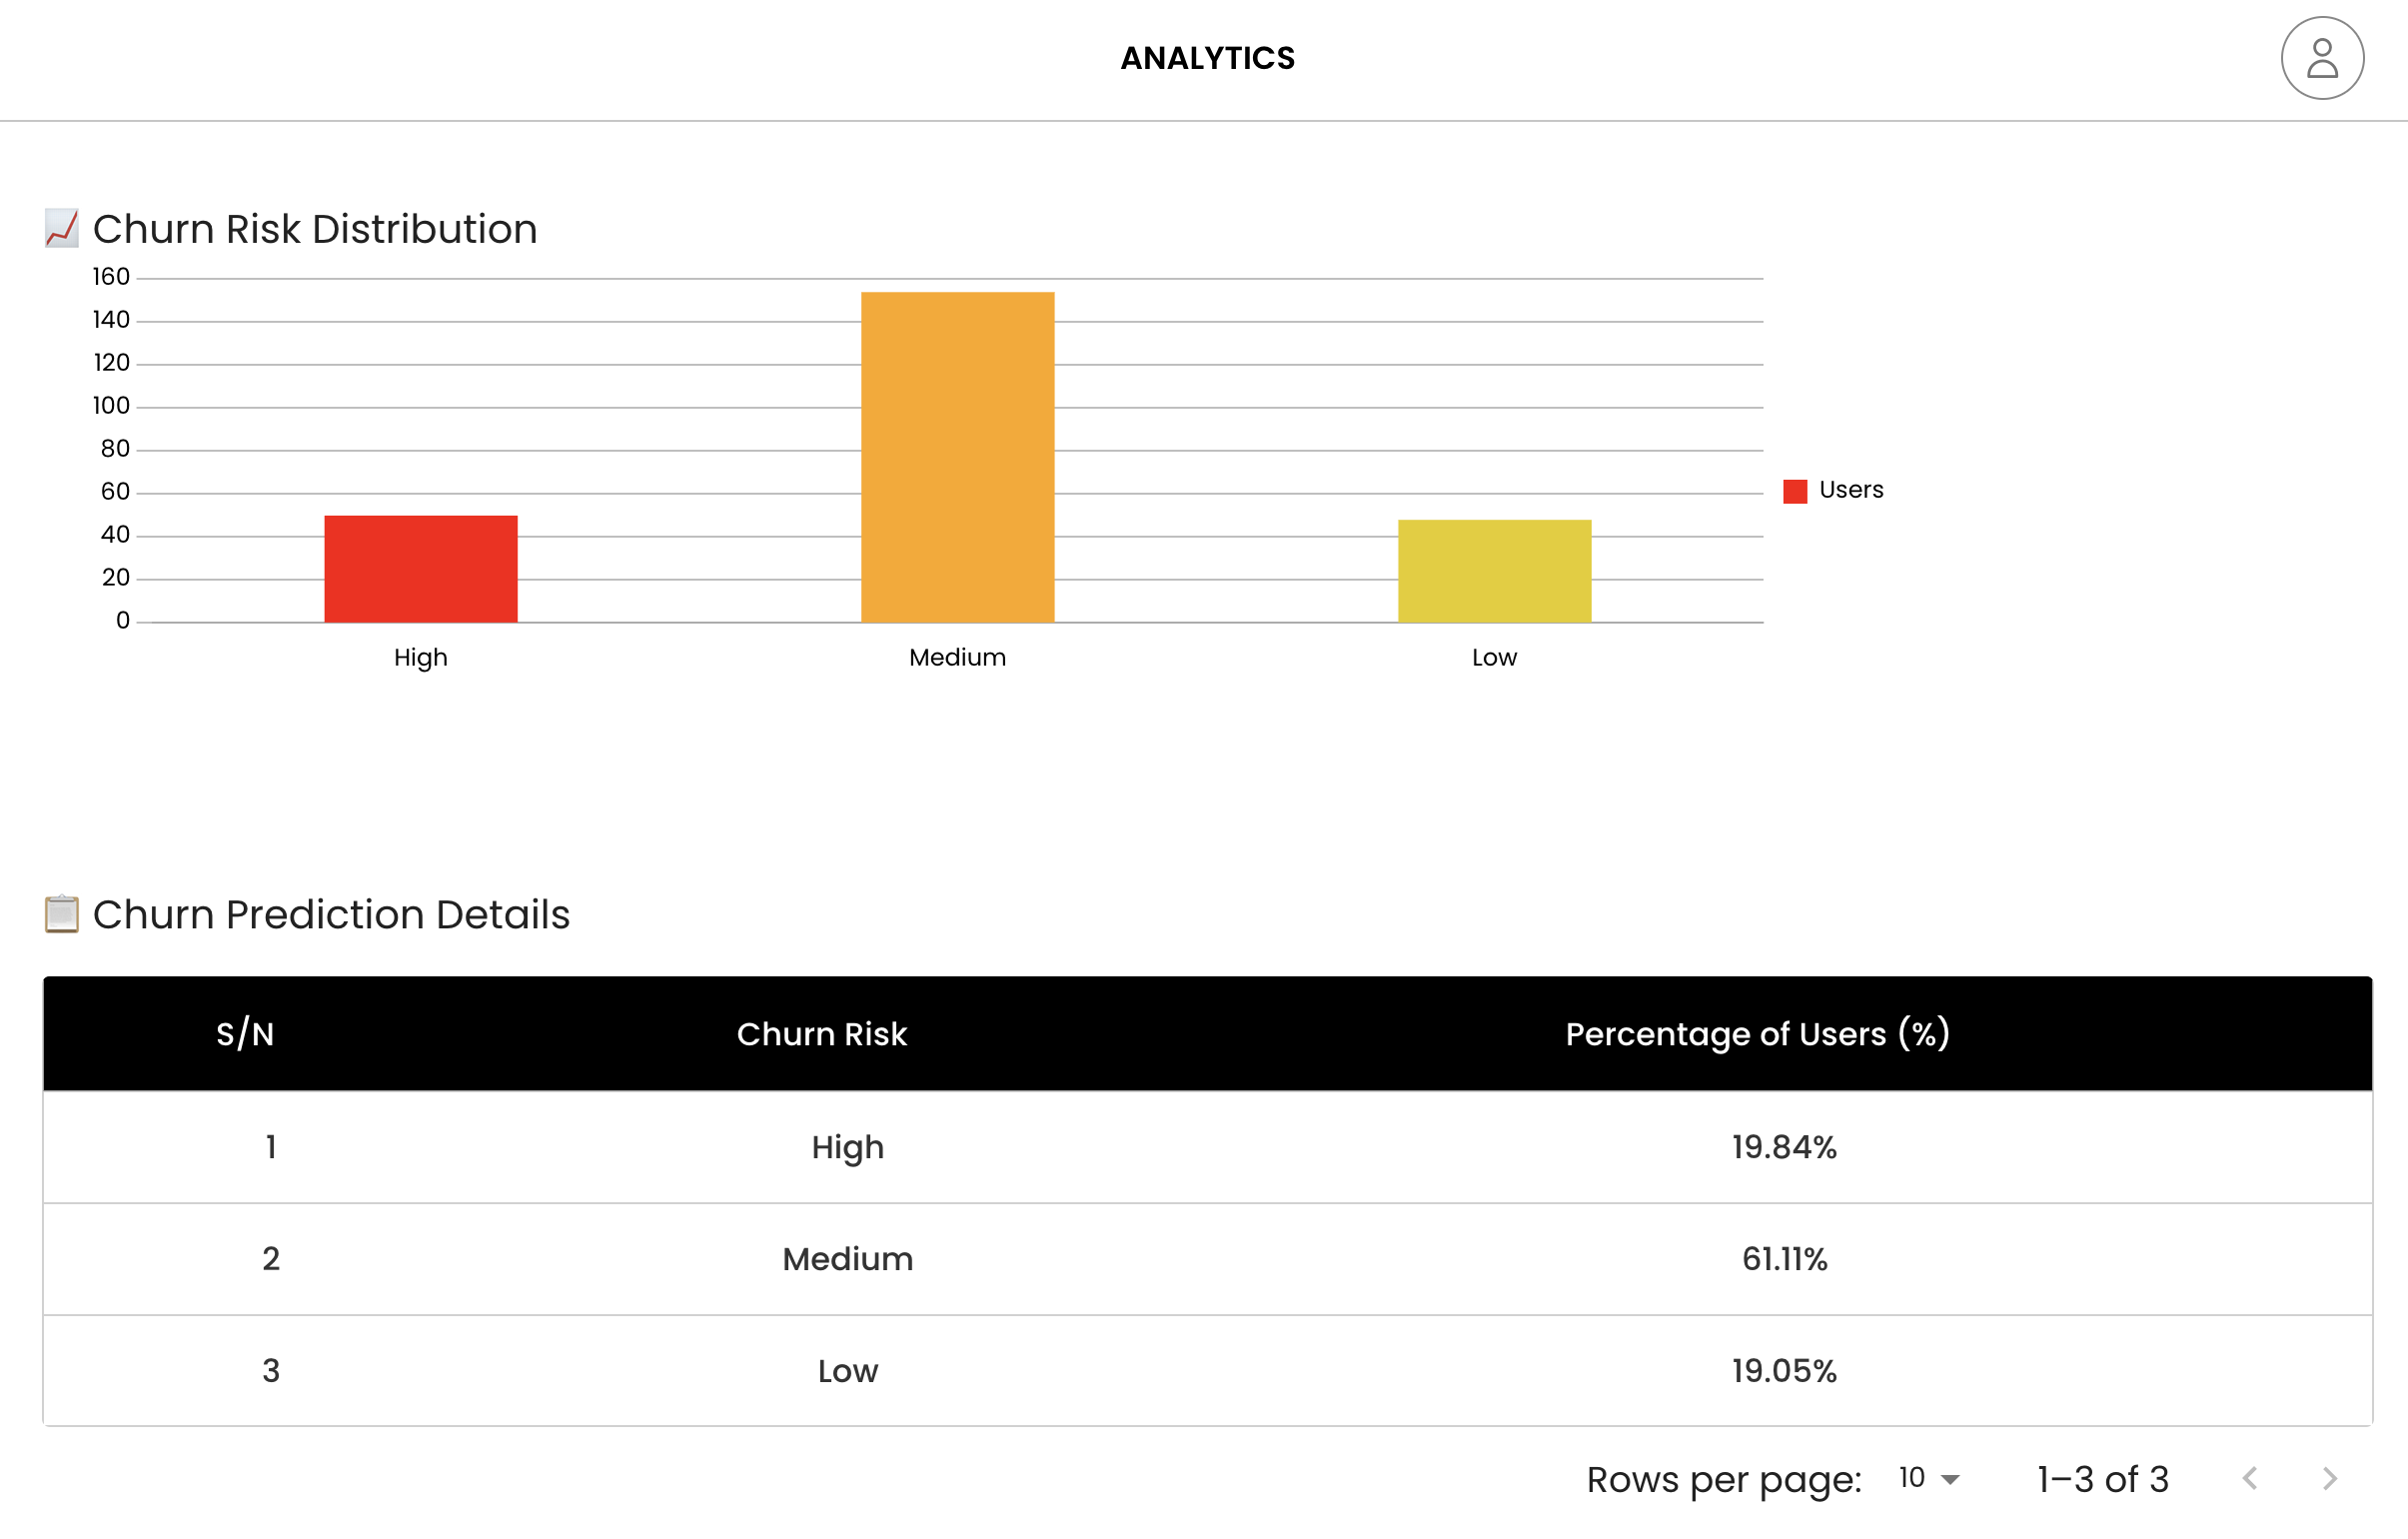Screen dimensions: 2408x1539
Task: Click the clipboard icon beside Churn Prediction Details
Action: [62, 914]
